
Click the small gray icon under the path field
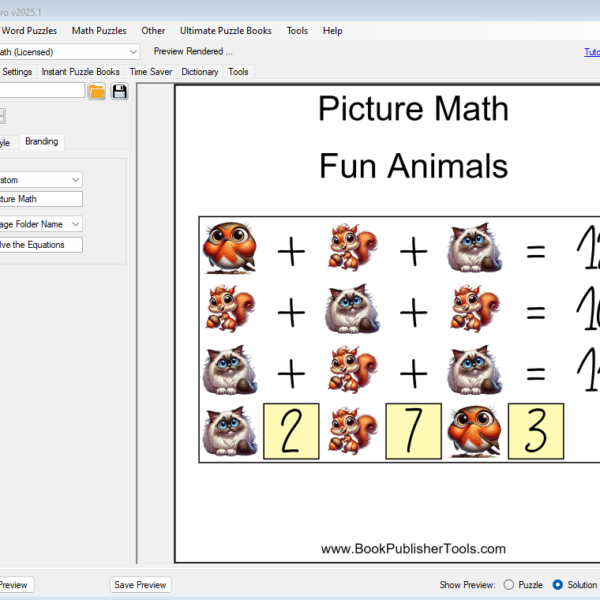pyautogui.click(x=1, y=116)
